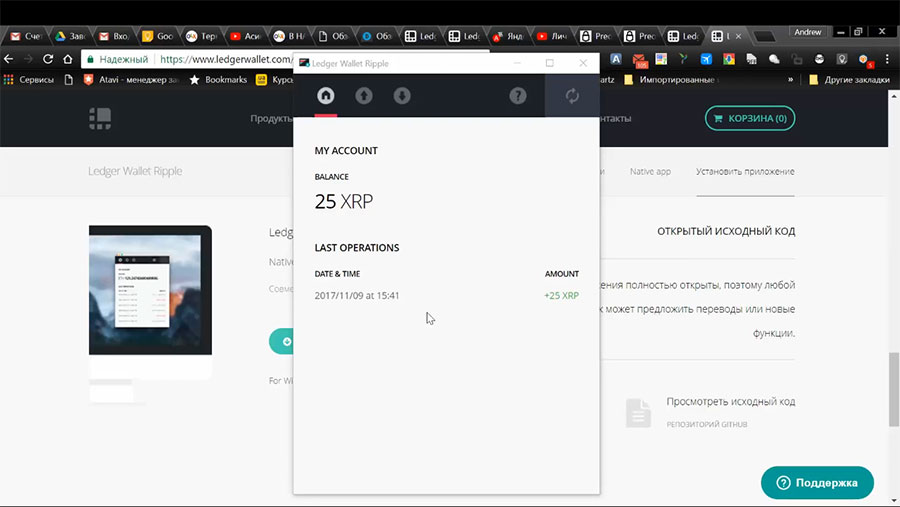This screenshot has height=507, width=900.
Task: Open the help question mark in the wallet
Action: point(518,96)
